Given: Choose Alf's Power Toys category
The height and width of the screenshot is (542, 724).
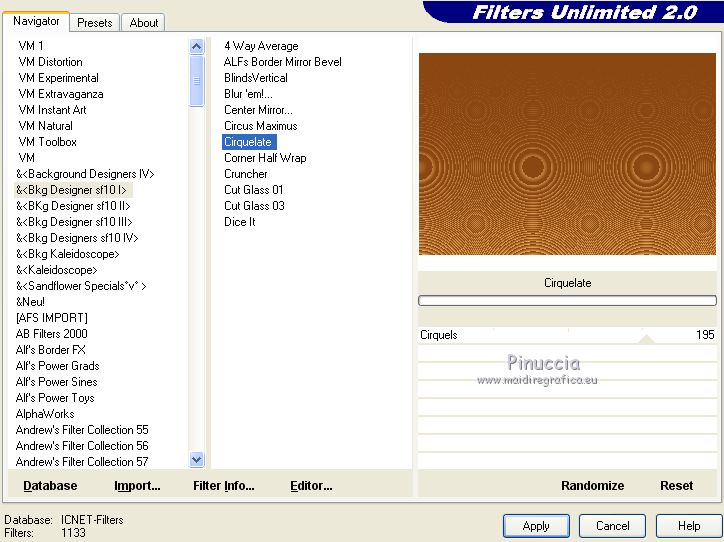Looking at the screenshot, I should tap(55, 398).
